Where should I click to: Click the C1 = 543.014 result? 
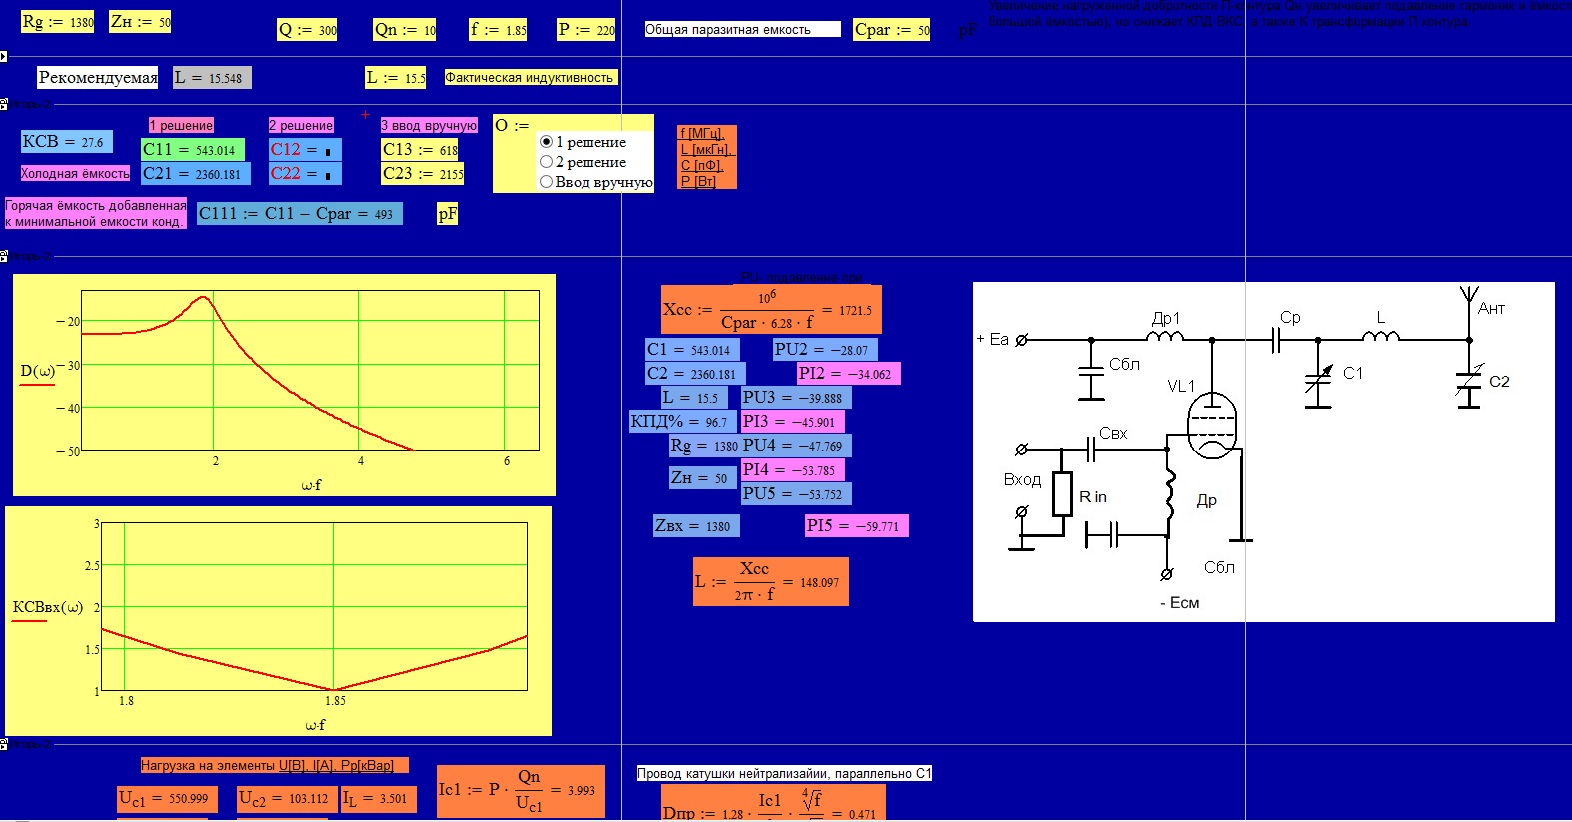693,350
